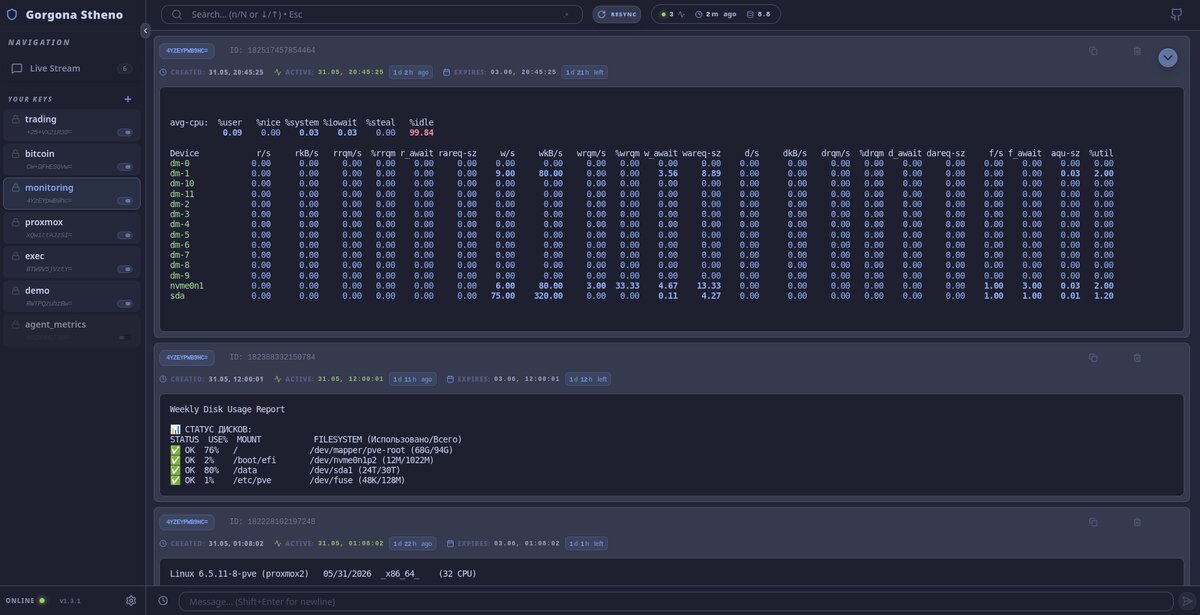Delete the Weekly Disk Usage Report message
The image size is (1200, 615).
point(1137,357)
